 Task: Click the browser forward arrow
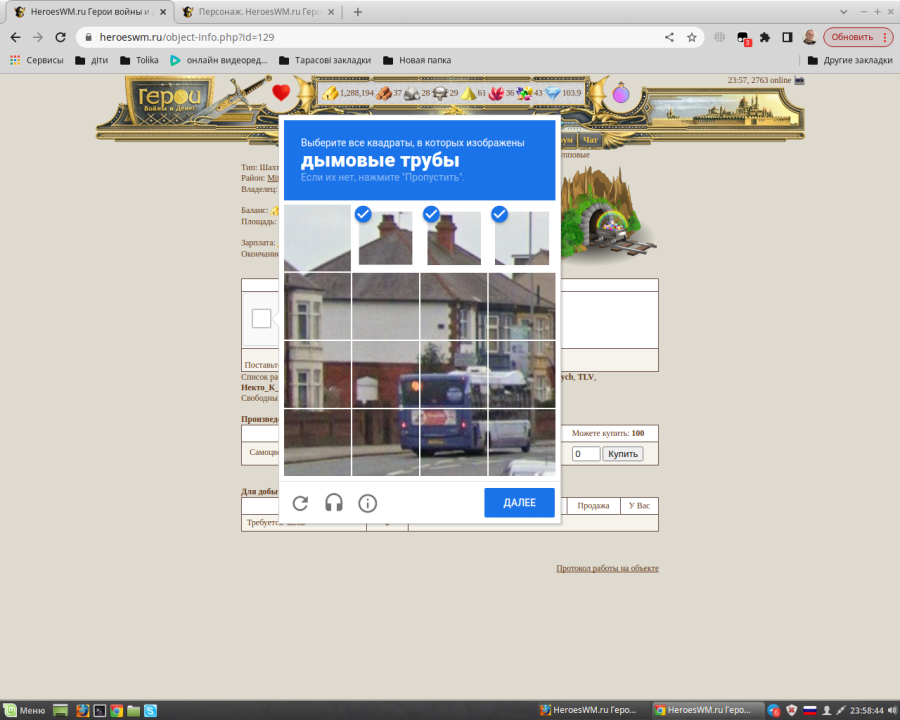pyautogui.click(x=38, y=37)
